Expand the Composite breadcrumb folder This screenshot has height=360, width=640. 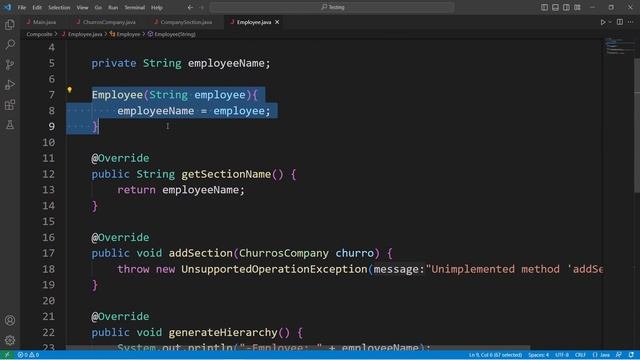pyautogui.click(x=39, y=34)
